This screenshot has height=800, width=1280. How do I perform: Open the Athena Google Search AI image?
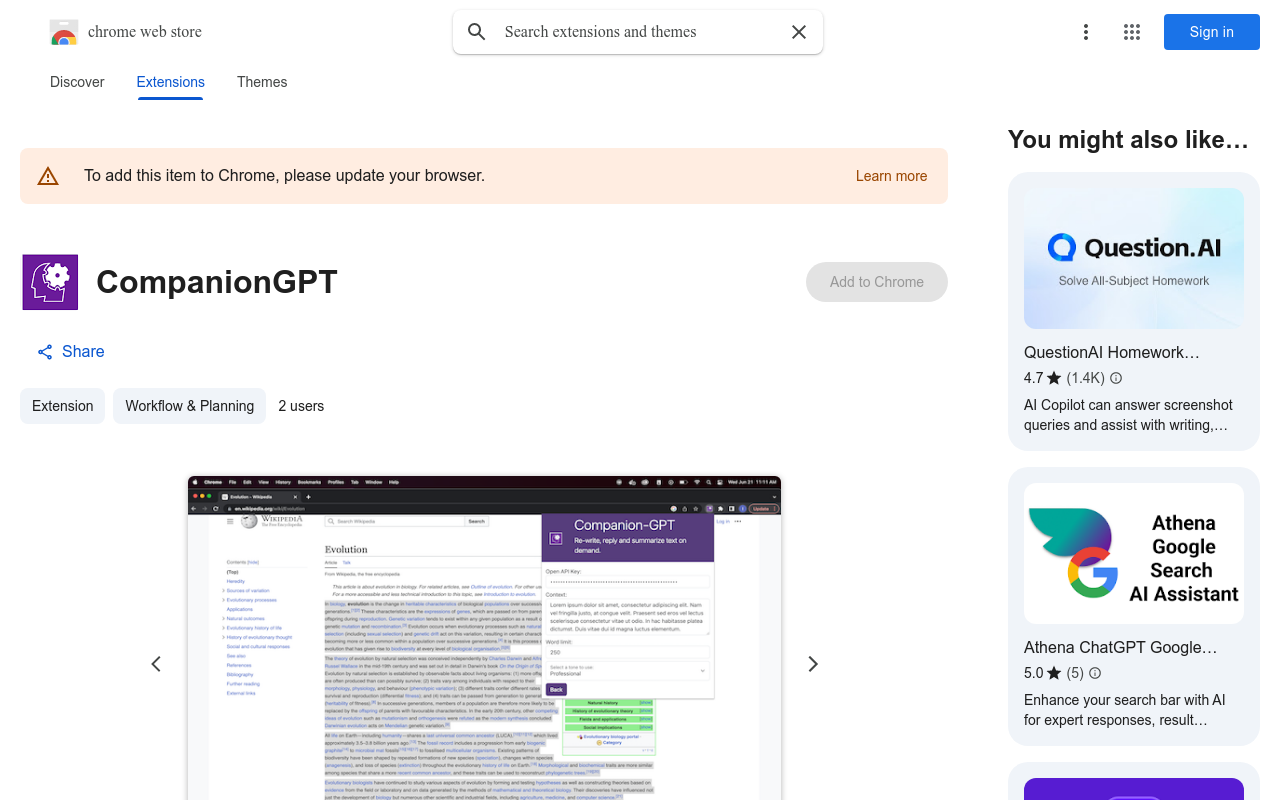[1134, 554]
